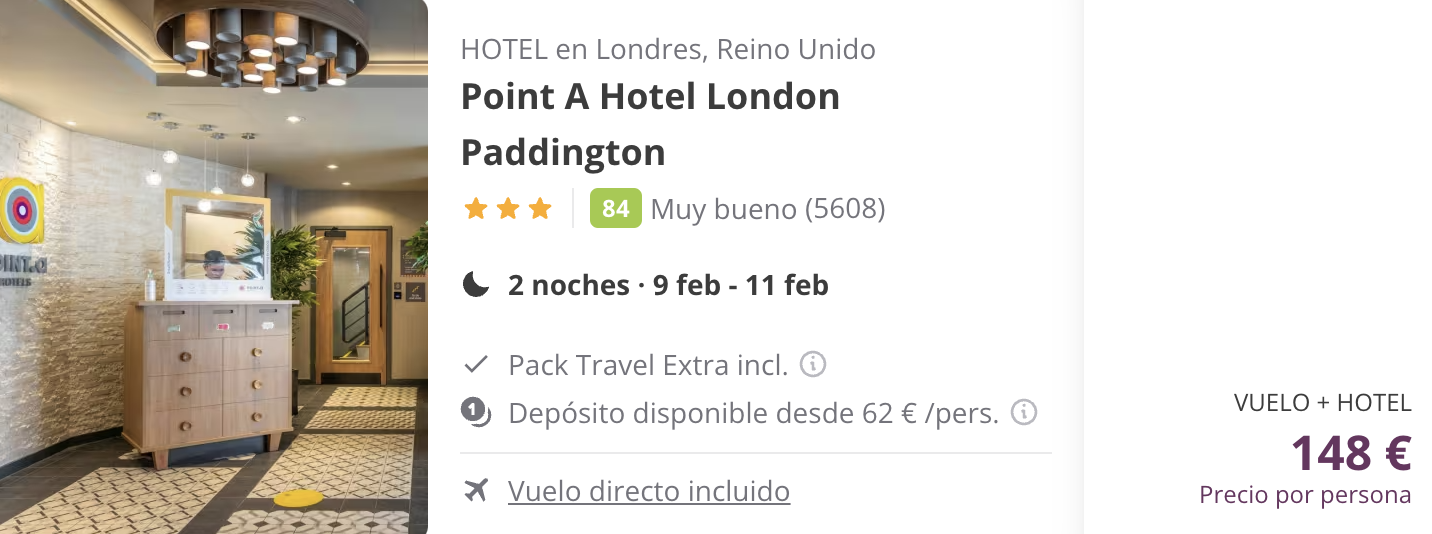This screenshot has height=534, width=1432.
Task: Click the info icon beside Pack Travel Extra
Action: (813, 364)
